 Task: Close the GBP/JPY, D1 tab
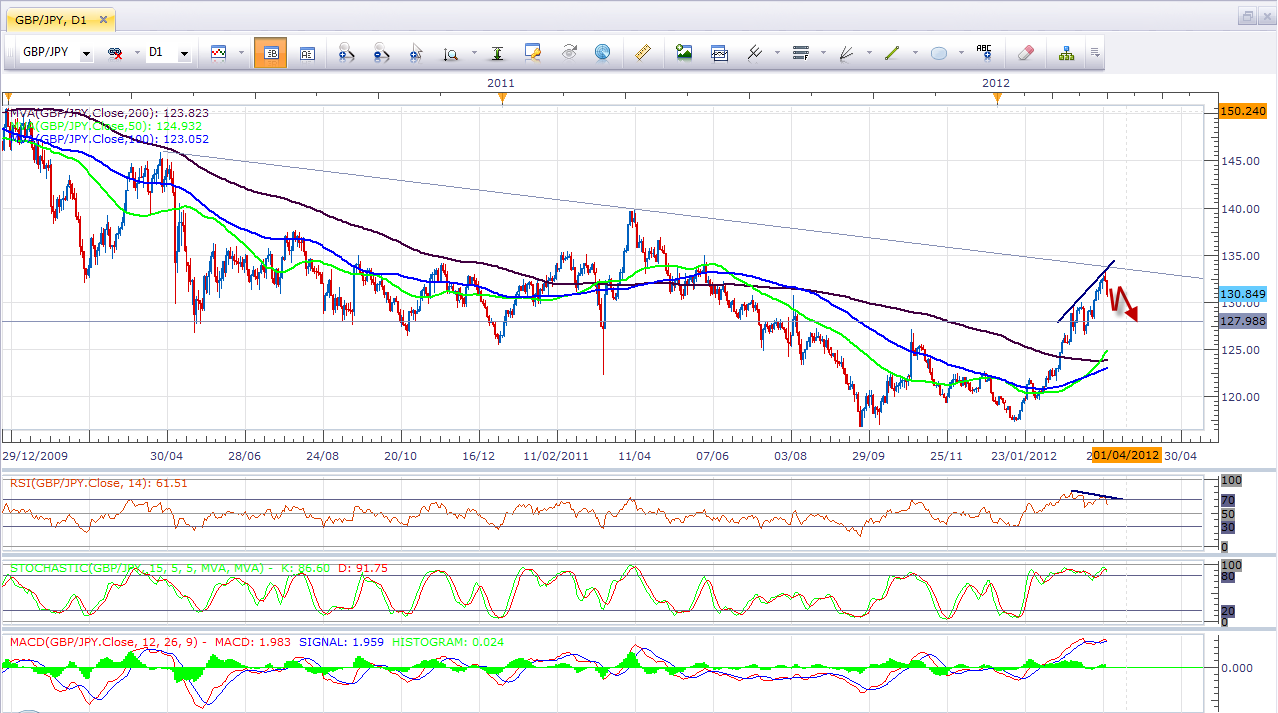pos(102,19)
